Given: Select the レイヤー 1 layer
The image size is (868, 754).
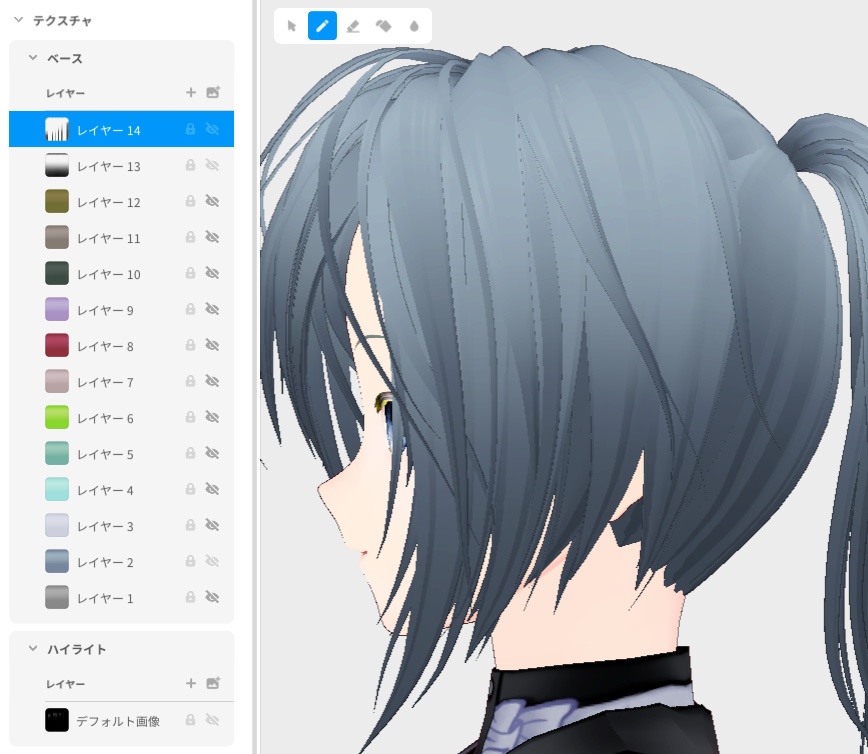Looking at the screenshot, I should (x=105, y=597).
